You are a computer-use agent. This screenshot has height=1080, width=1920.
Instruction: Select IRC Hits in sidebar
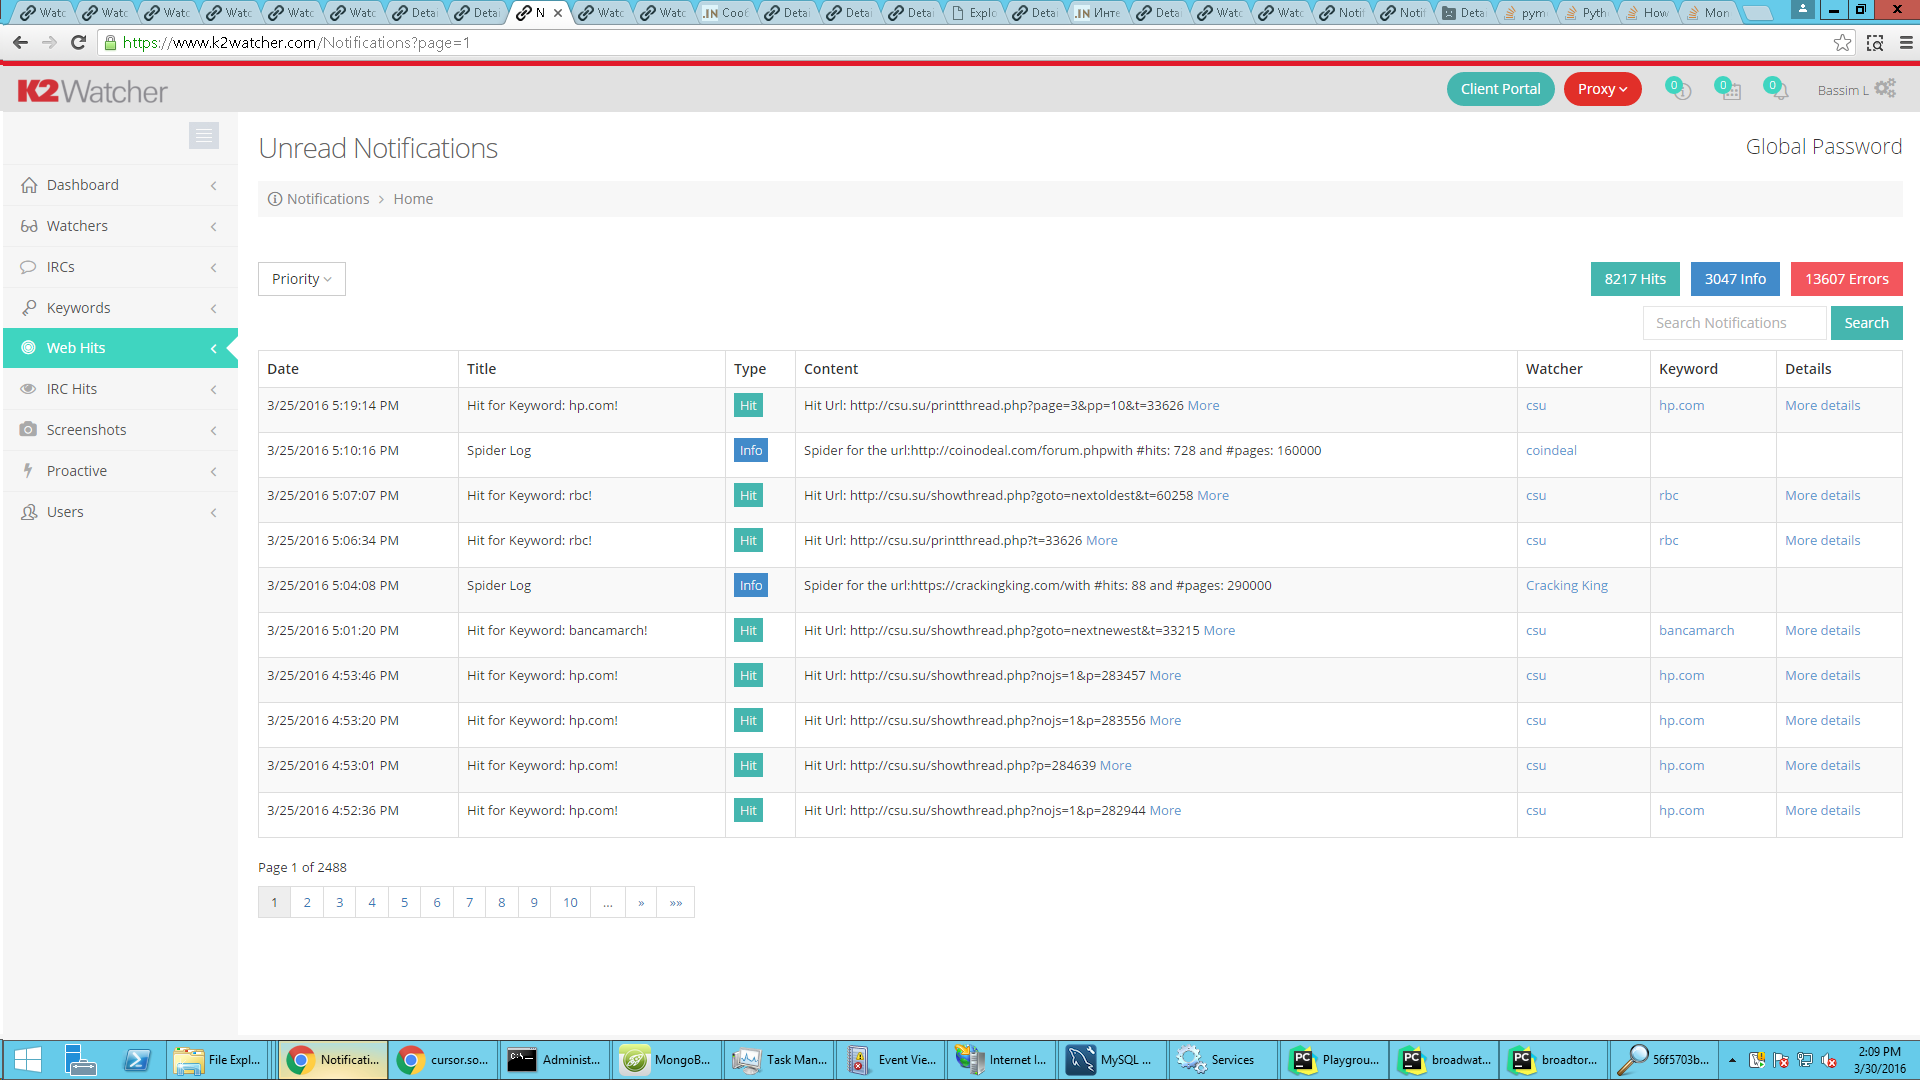pyautogui.click(x=120, y=389)
